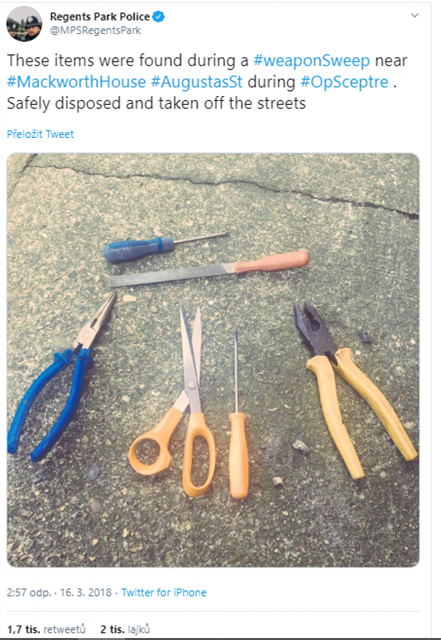View the 1,7 tis. retweetů list
441x640 pixels.
point(46,629)
